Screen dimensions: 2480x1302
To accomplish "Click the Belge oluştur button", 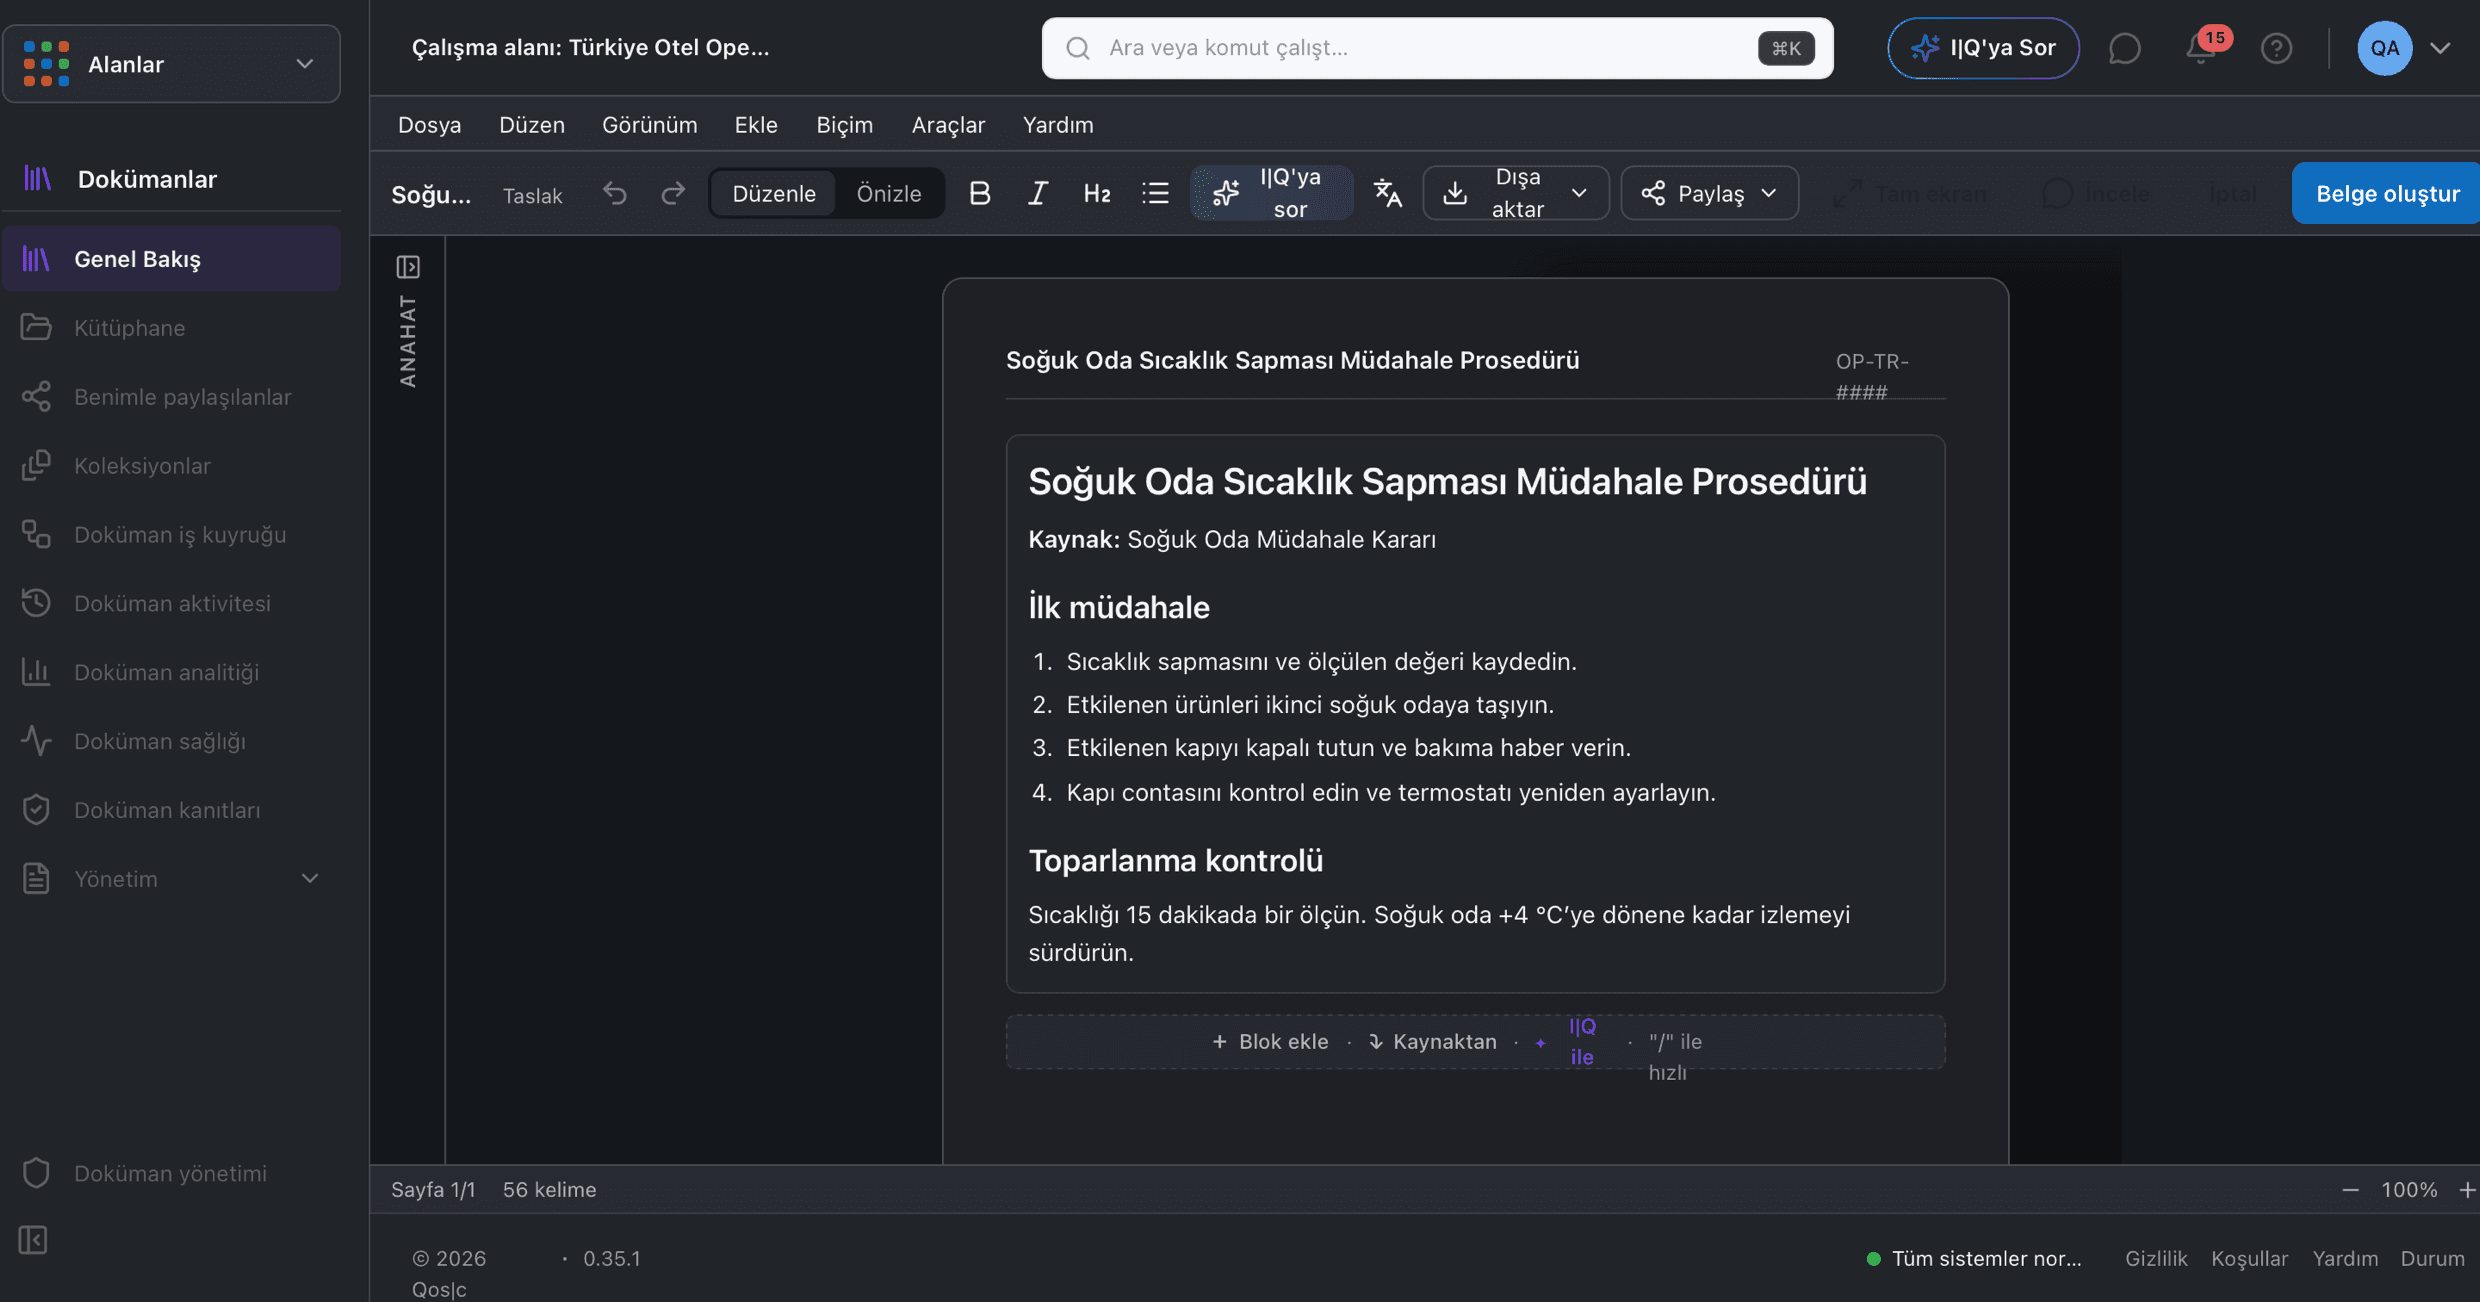I will coord(2387,193).
